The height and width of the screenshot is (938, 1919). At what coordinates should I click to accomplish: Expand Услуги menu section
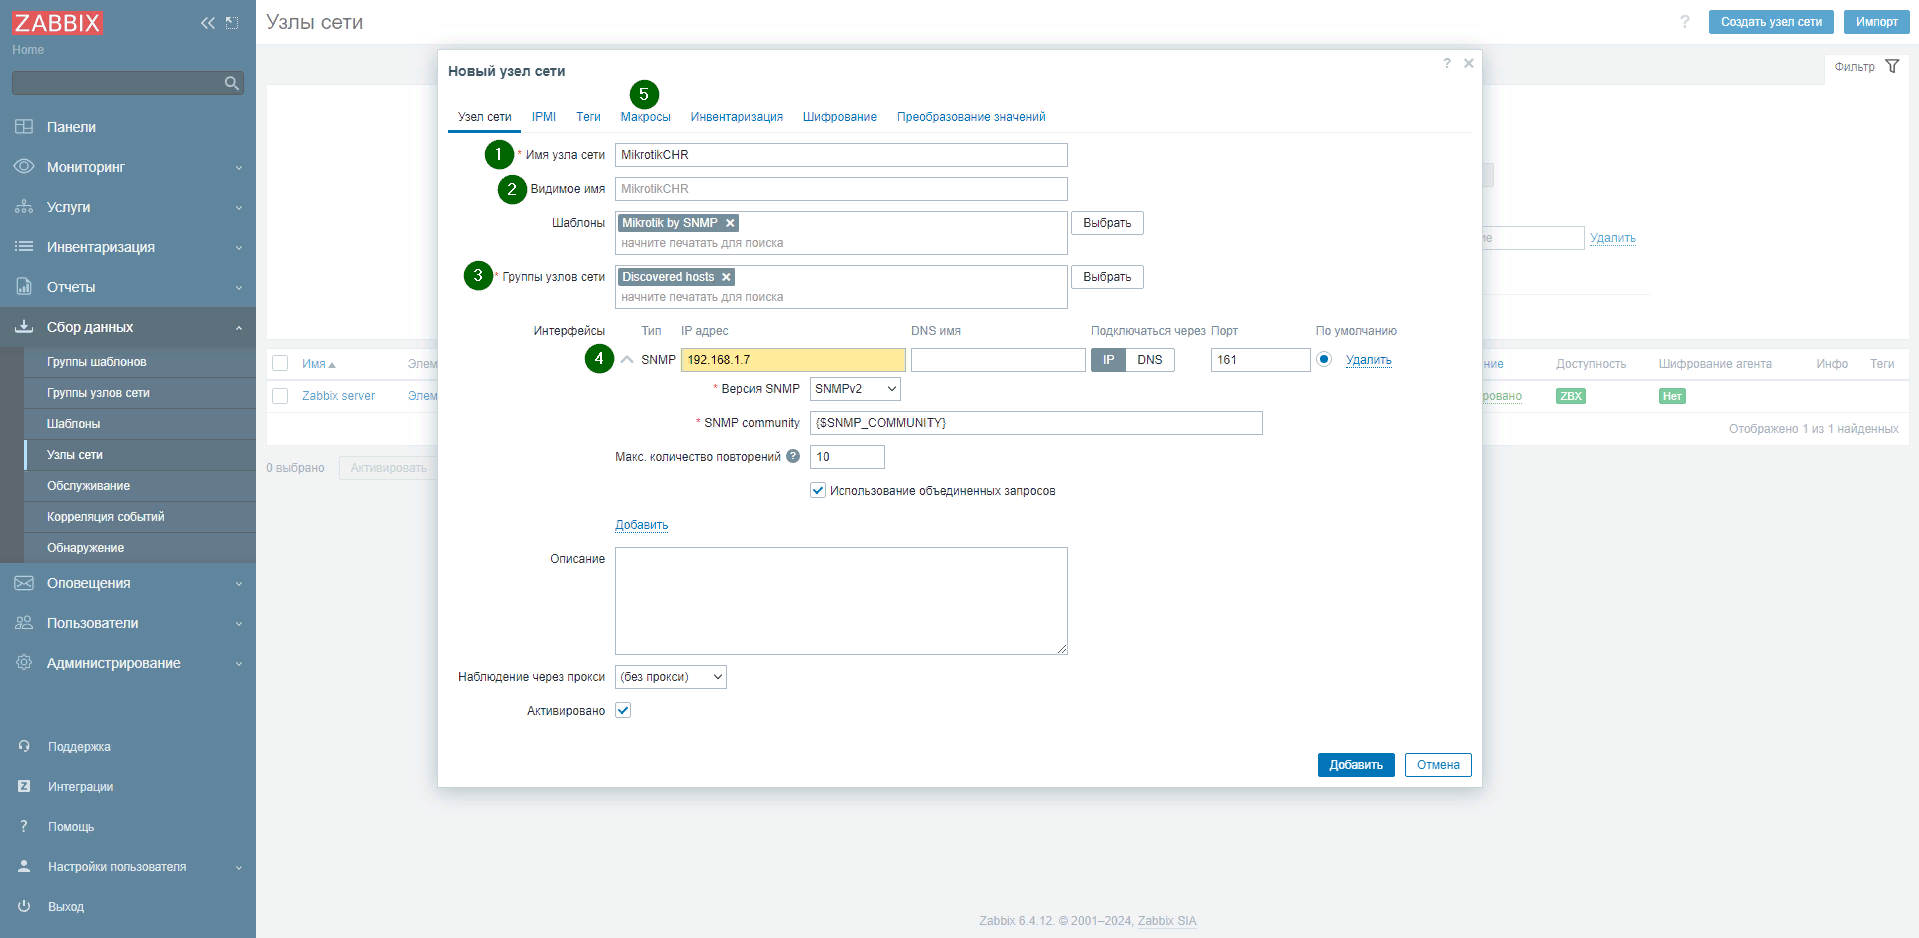pyautogui.click(x=239, y=207)
